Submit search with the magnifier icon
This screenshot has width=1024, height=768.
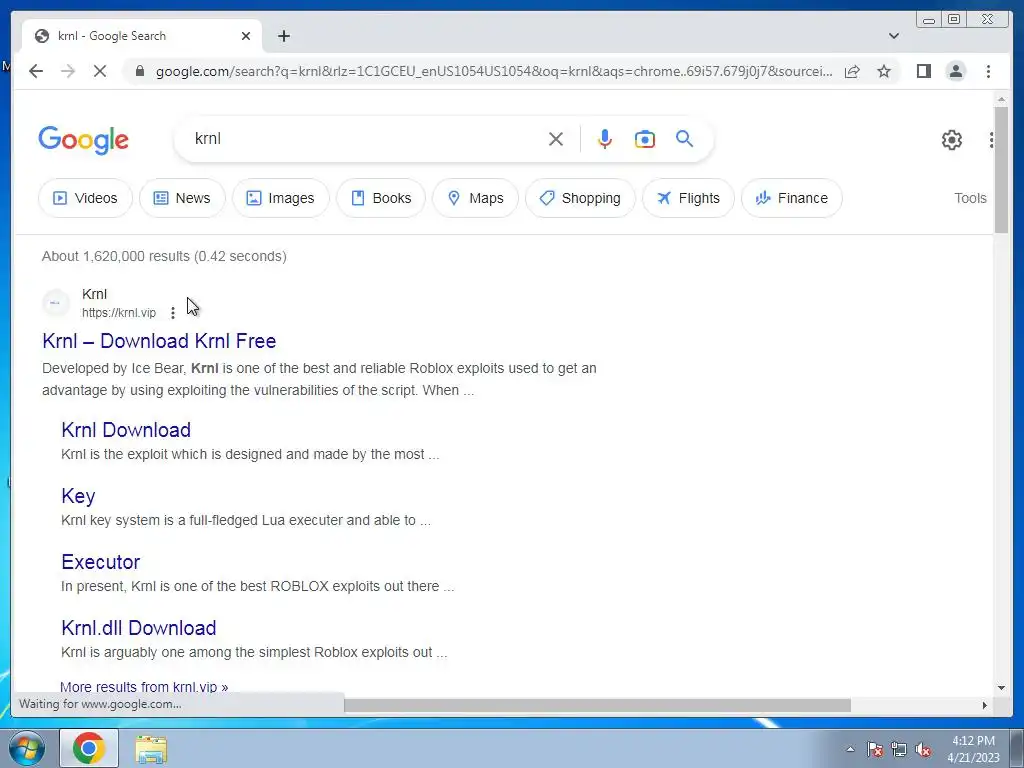pyautogui.click(x=684, y=138)
